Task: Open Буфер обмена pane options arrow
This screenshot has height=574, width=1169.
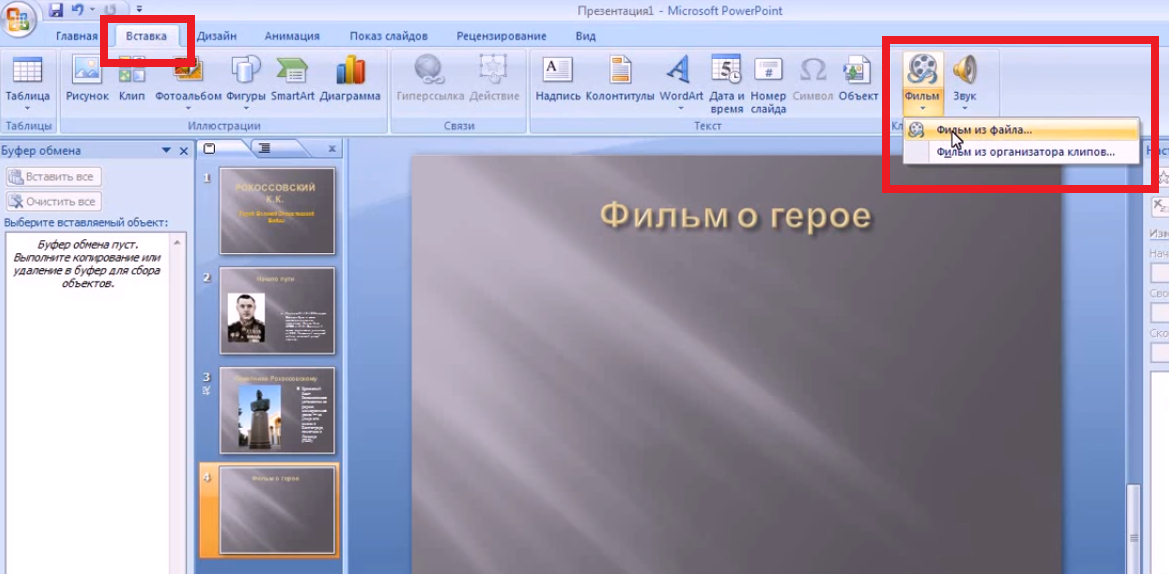Action: tap(166, 151)
